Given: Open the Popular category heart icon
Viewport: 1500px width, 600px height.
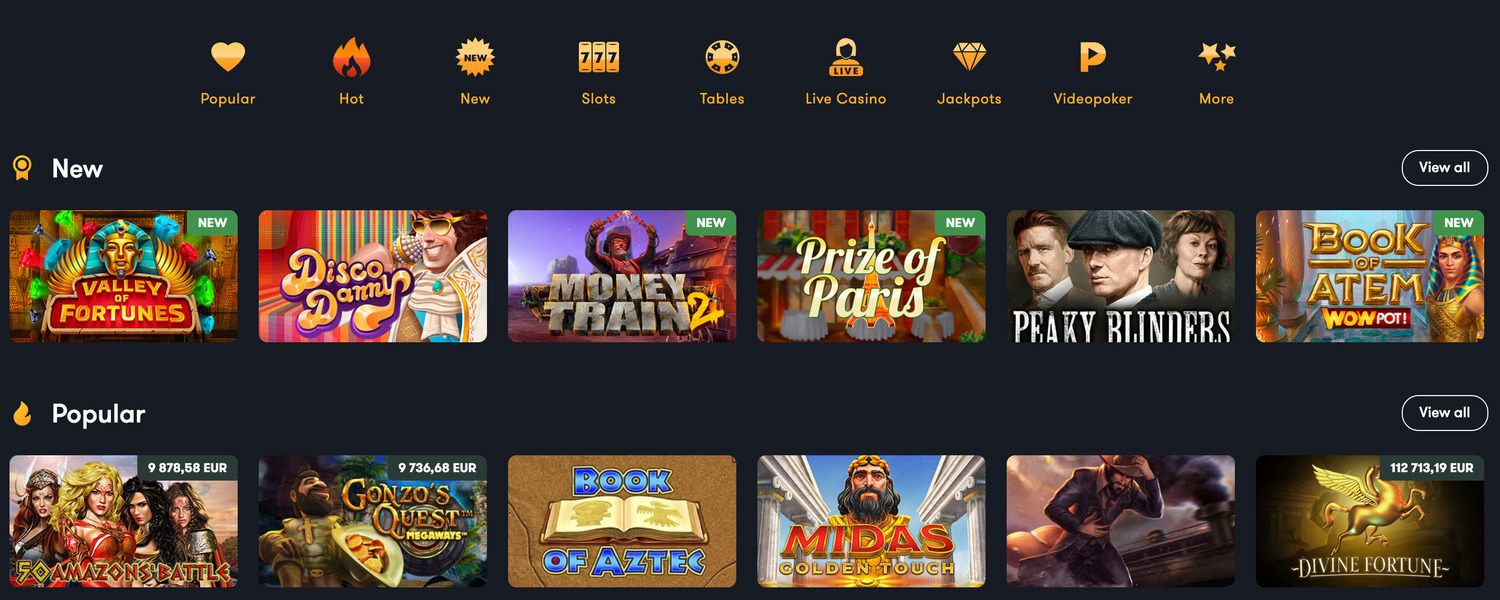Looking at the screenshot, I should click(228, 57).
